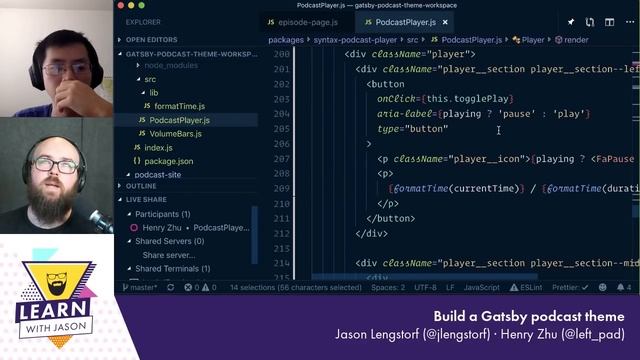The height and width of the screenshot is (360, 640).
Task: Change language mode via JavaScript
Action: [x=482, y=287]
